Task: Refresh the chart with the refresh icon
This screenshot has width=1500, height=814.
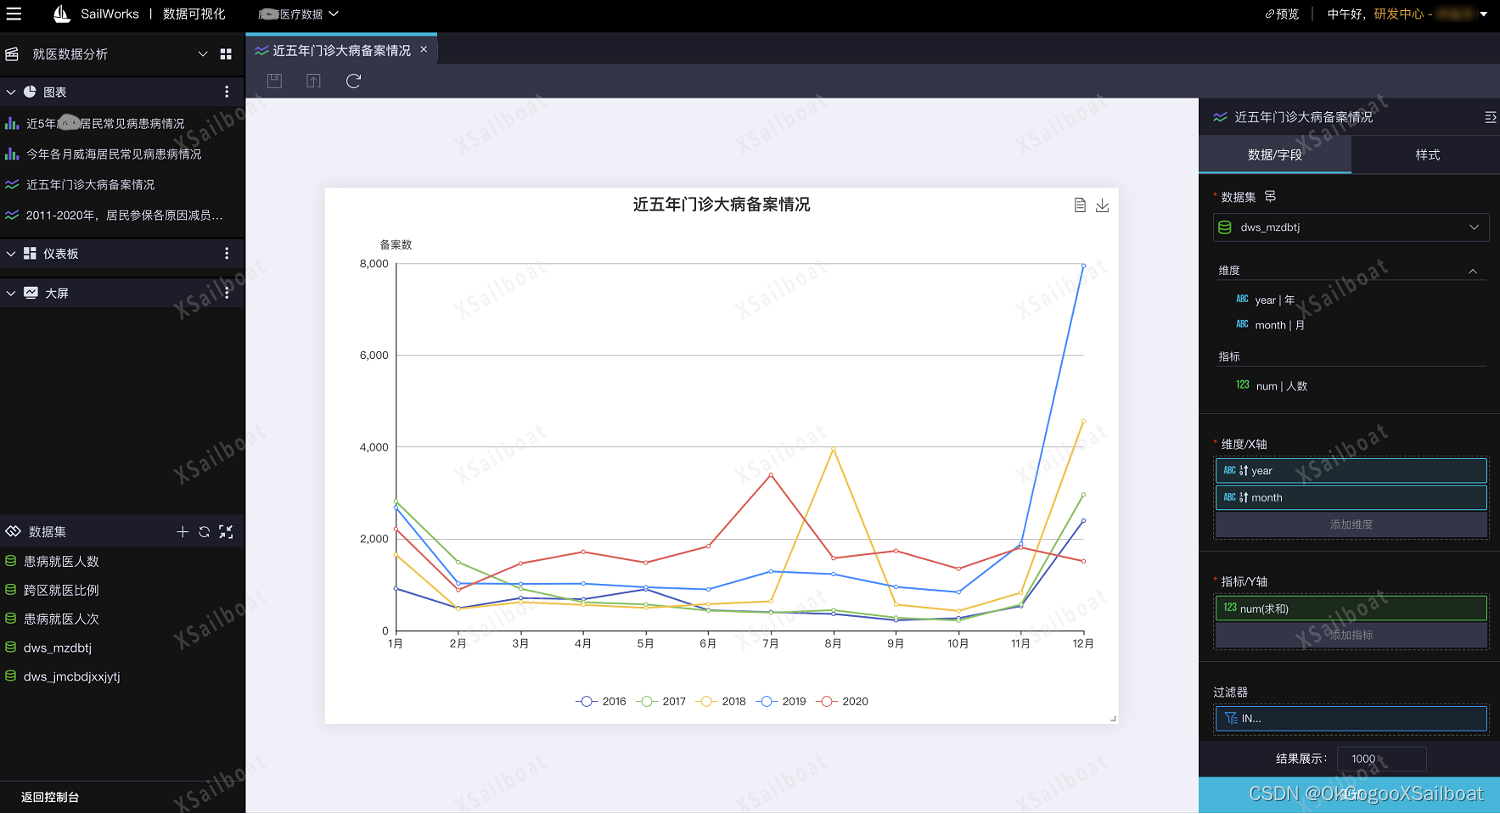Action: (x=352, y=81)
